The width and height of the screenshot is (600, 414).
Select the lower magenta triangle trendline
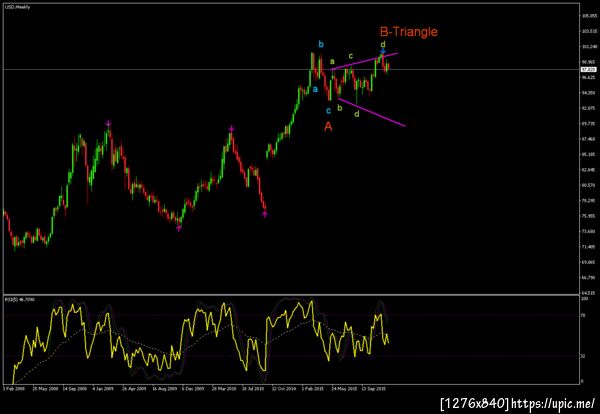tap(371, 112)
